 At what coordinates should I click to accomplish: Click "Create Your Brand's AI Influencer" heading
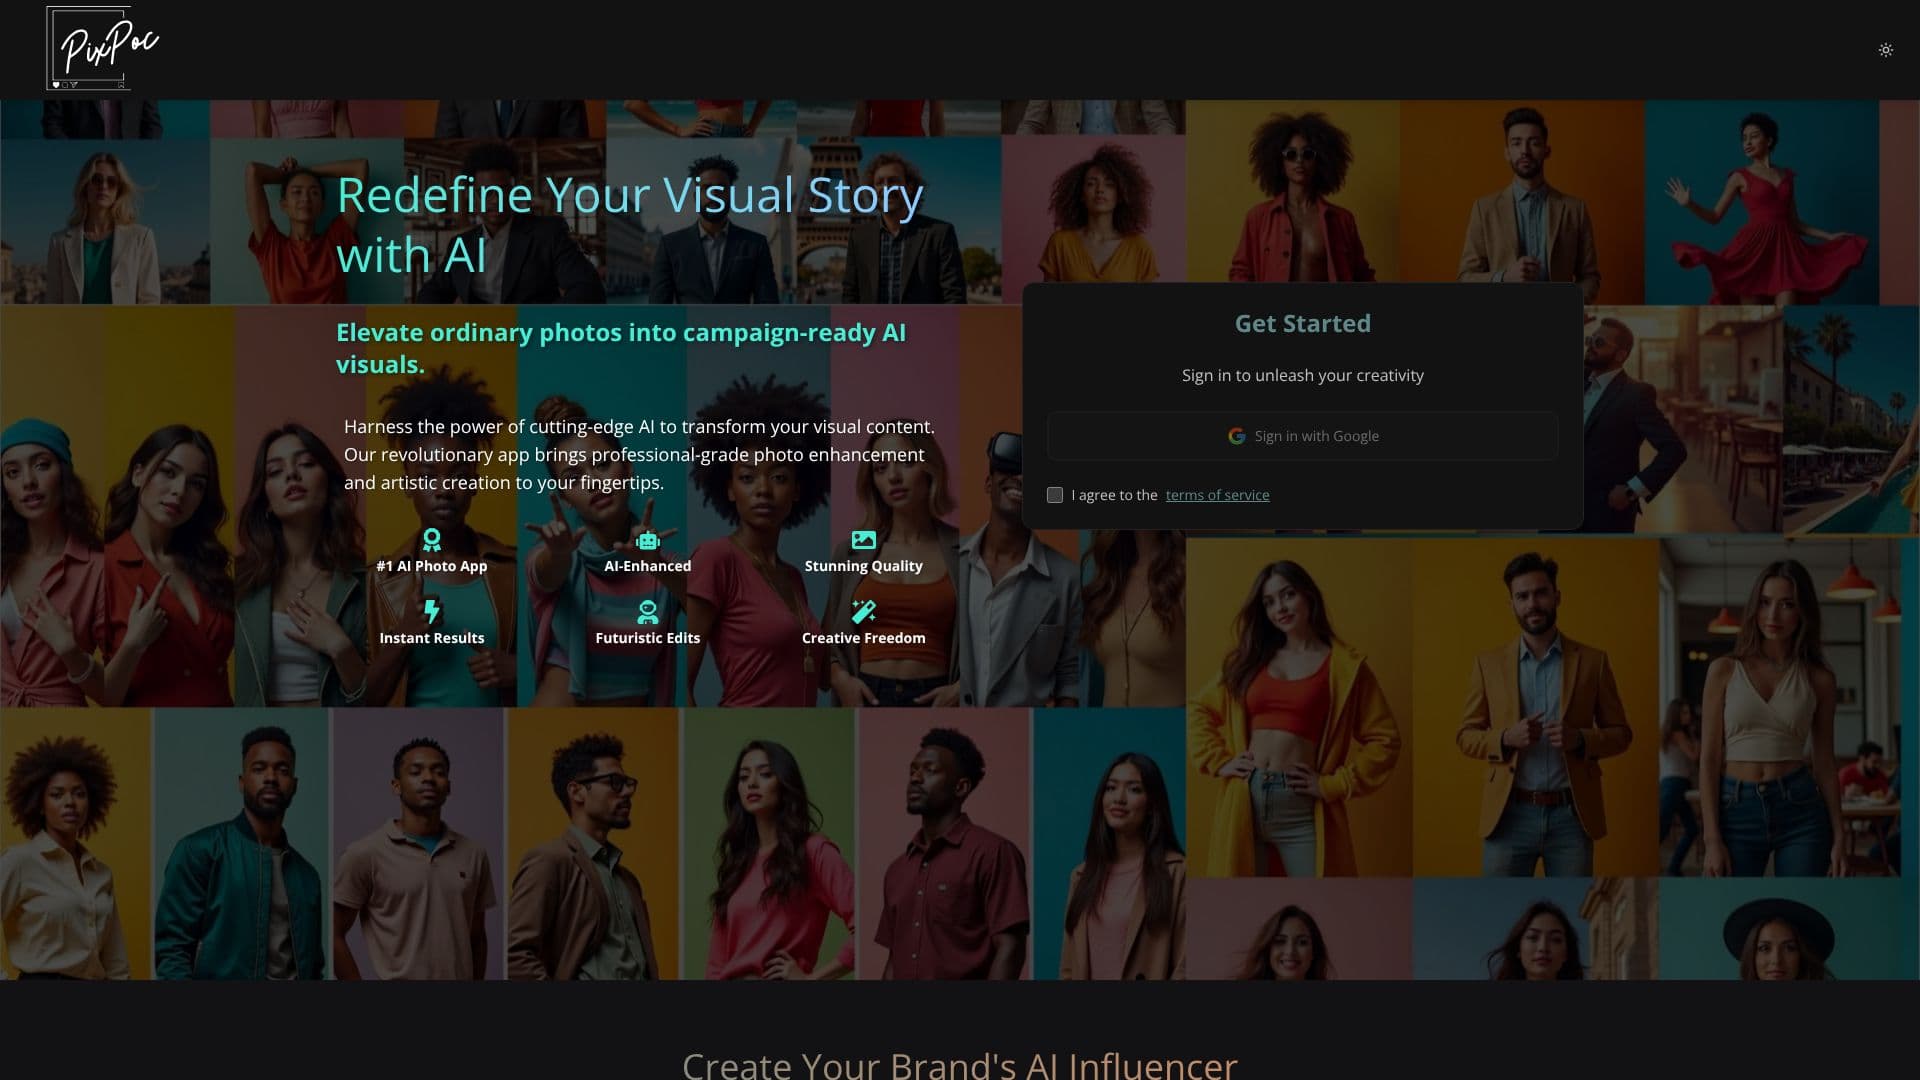pos(960,1065)
